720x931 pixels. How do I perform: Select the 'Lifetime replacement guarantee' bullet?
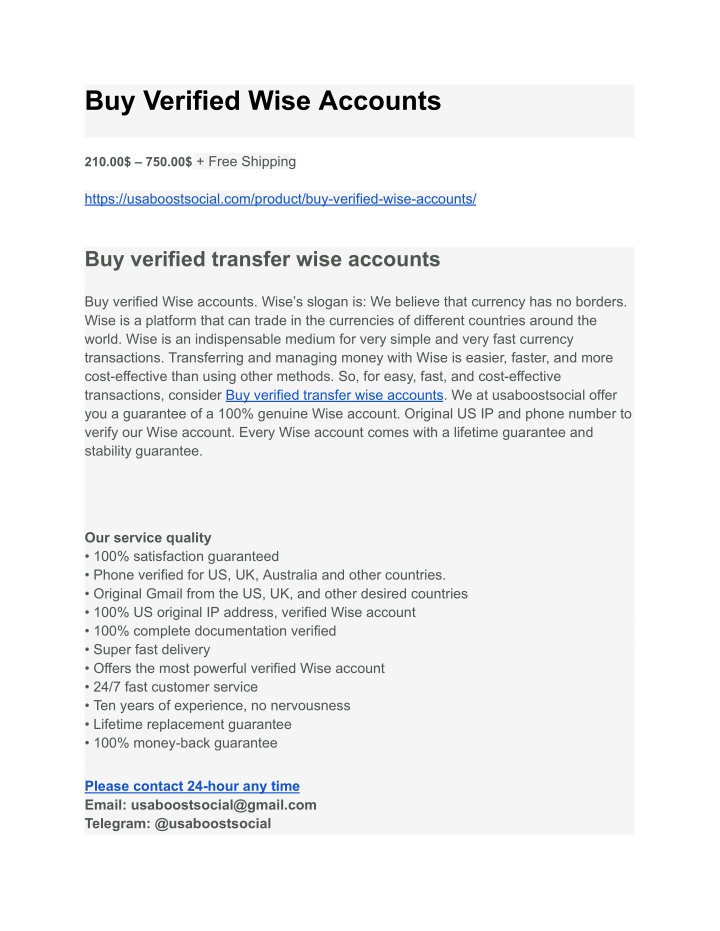[188, 724]
